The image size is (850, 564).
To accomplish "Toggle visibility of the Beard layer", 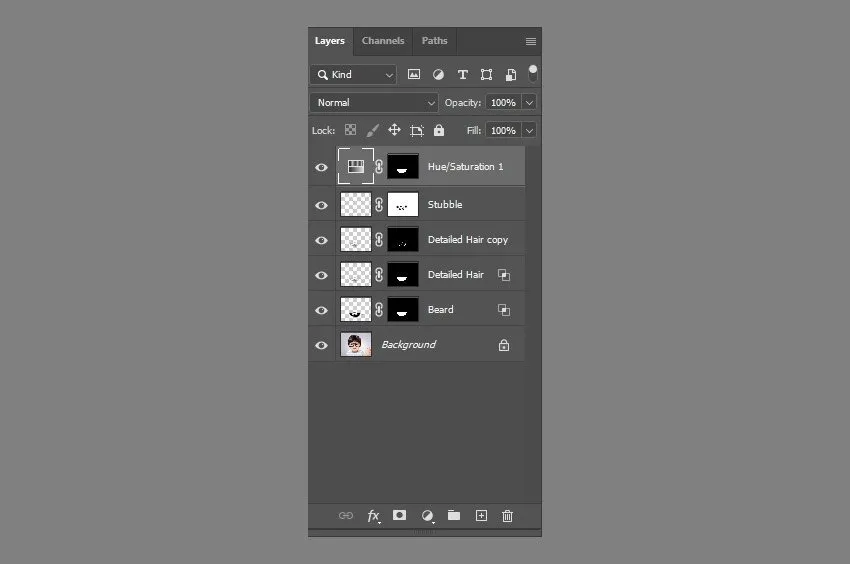I will pos(321,310).
